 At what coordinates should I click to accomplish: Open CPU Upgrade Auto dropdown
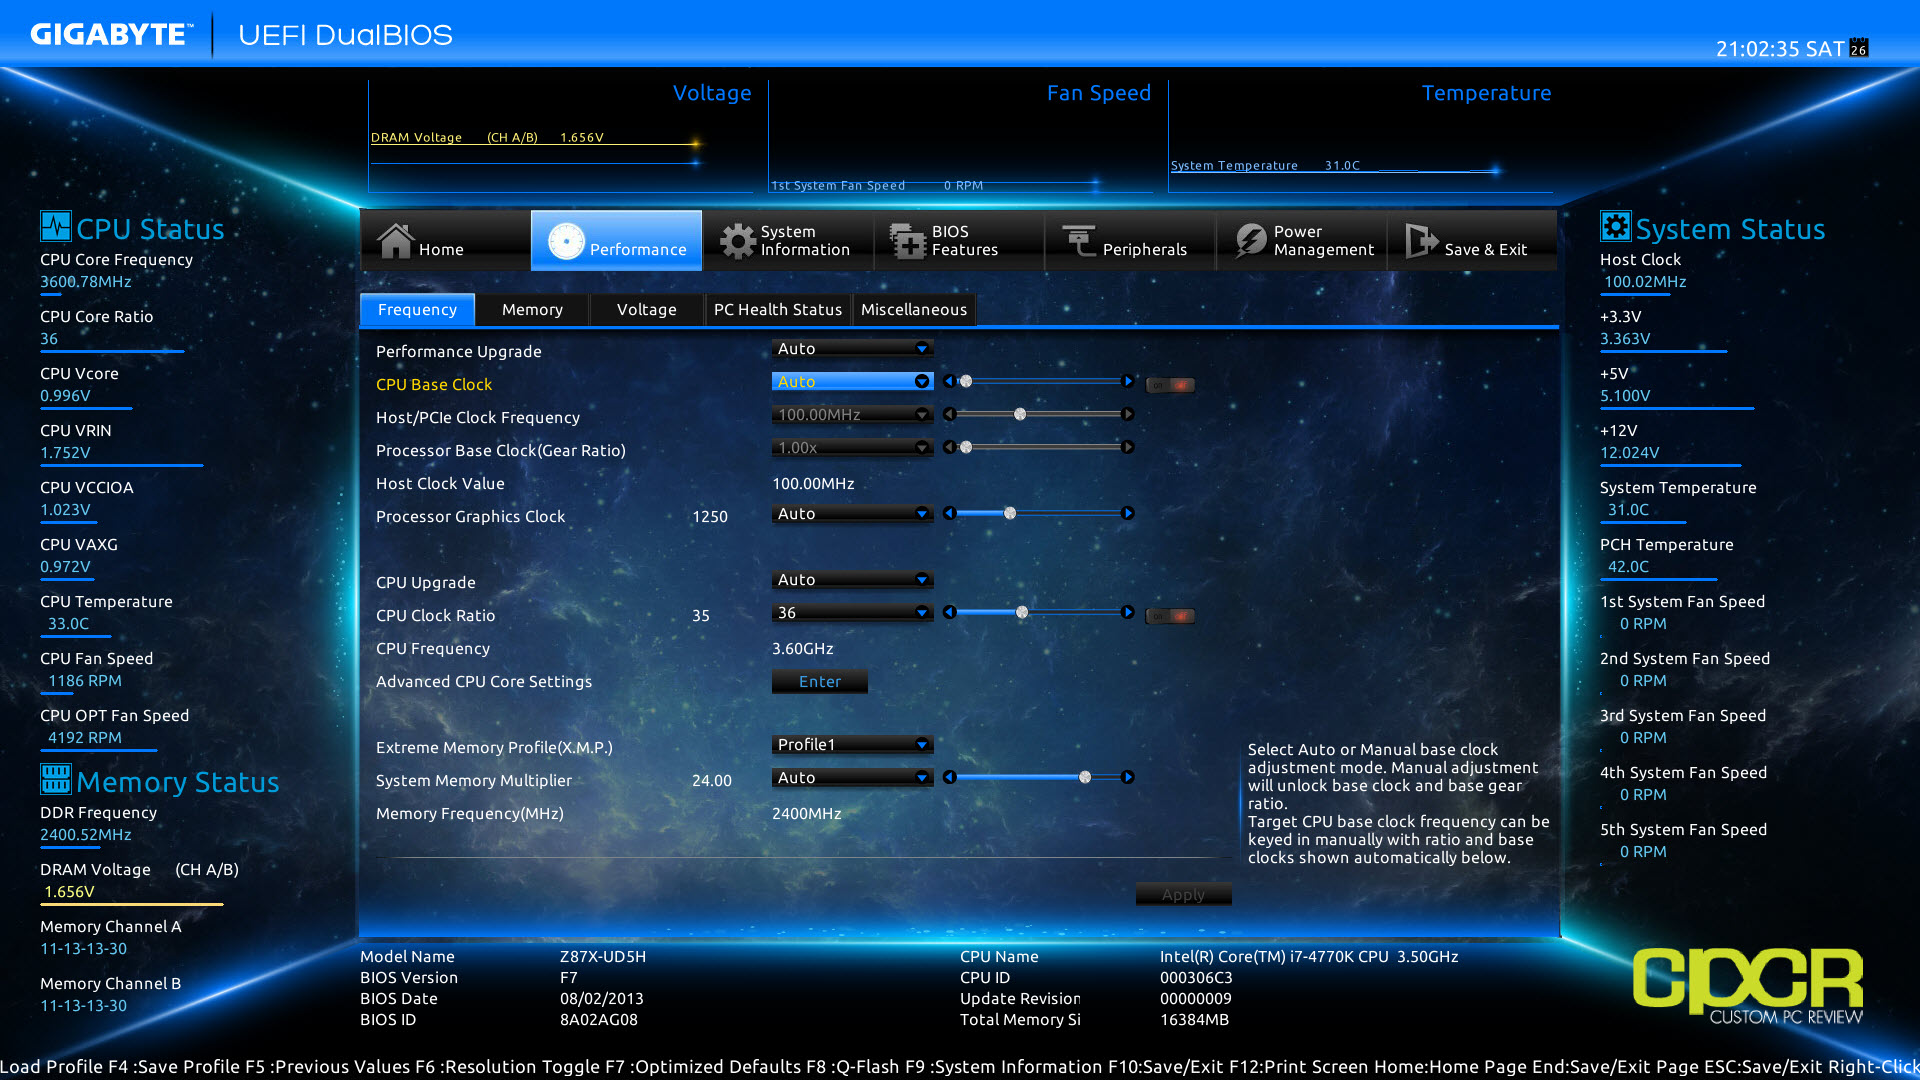pos(852,579)
